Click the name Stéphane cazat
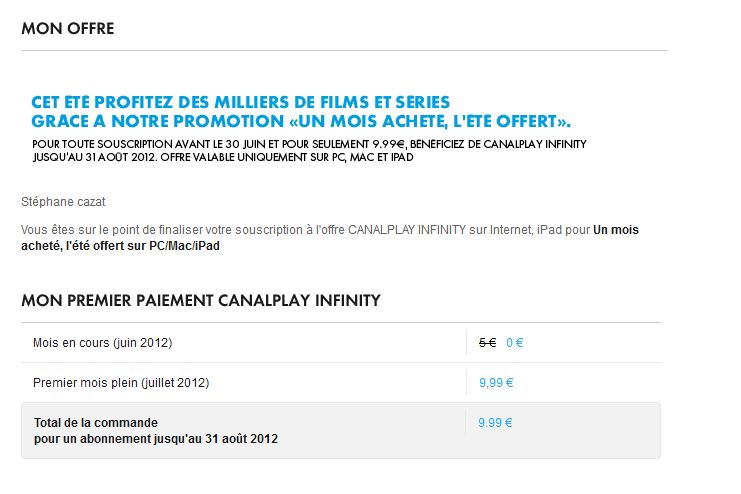This screenshot has height=494, width=741. coord(63,202)
